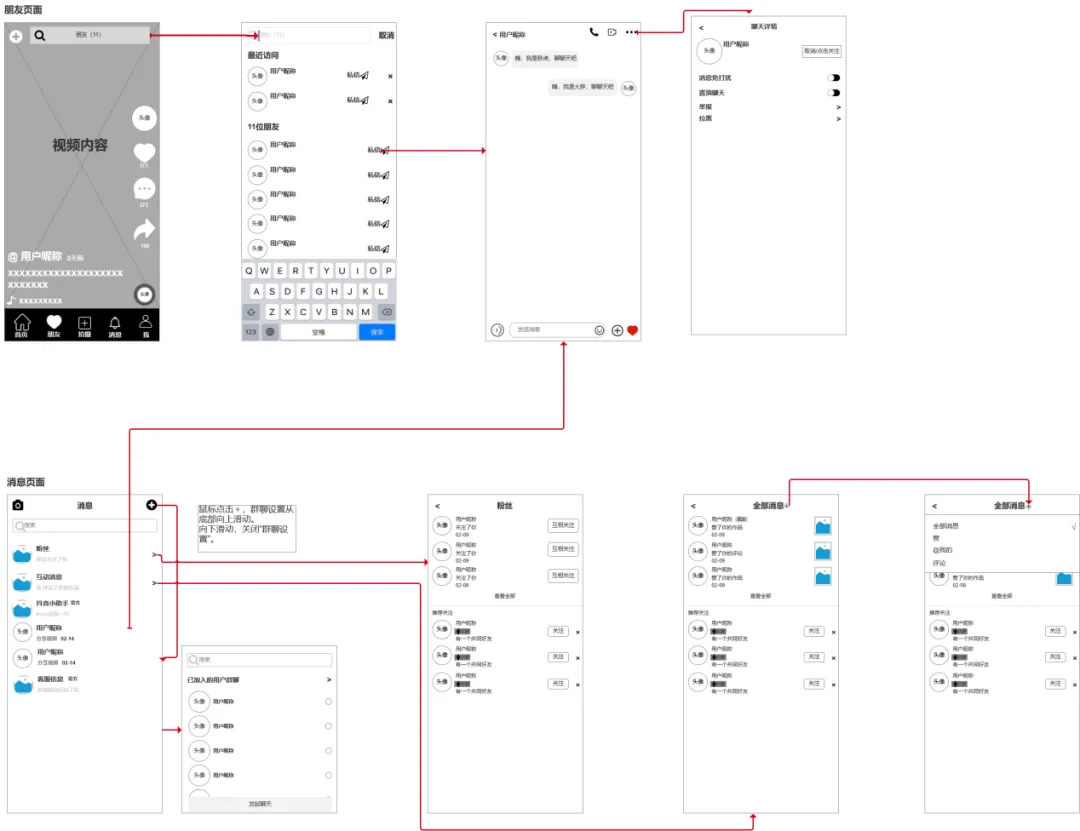Tap the voice input icon in chat

(497, 330)
